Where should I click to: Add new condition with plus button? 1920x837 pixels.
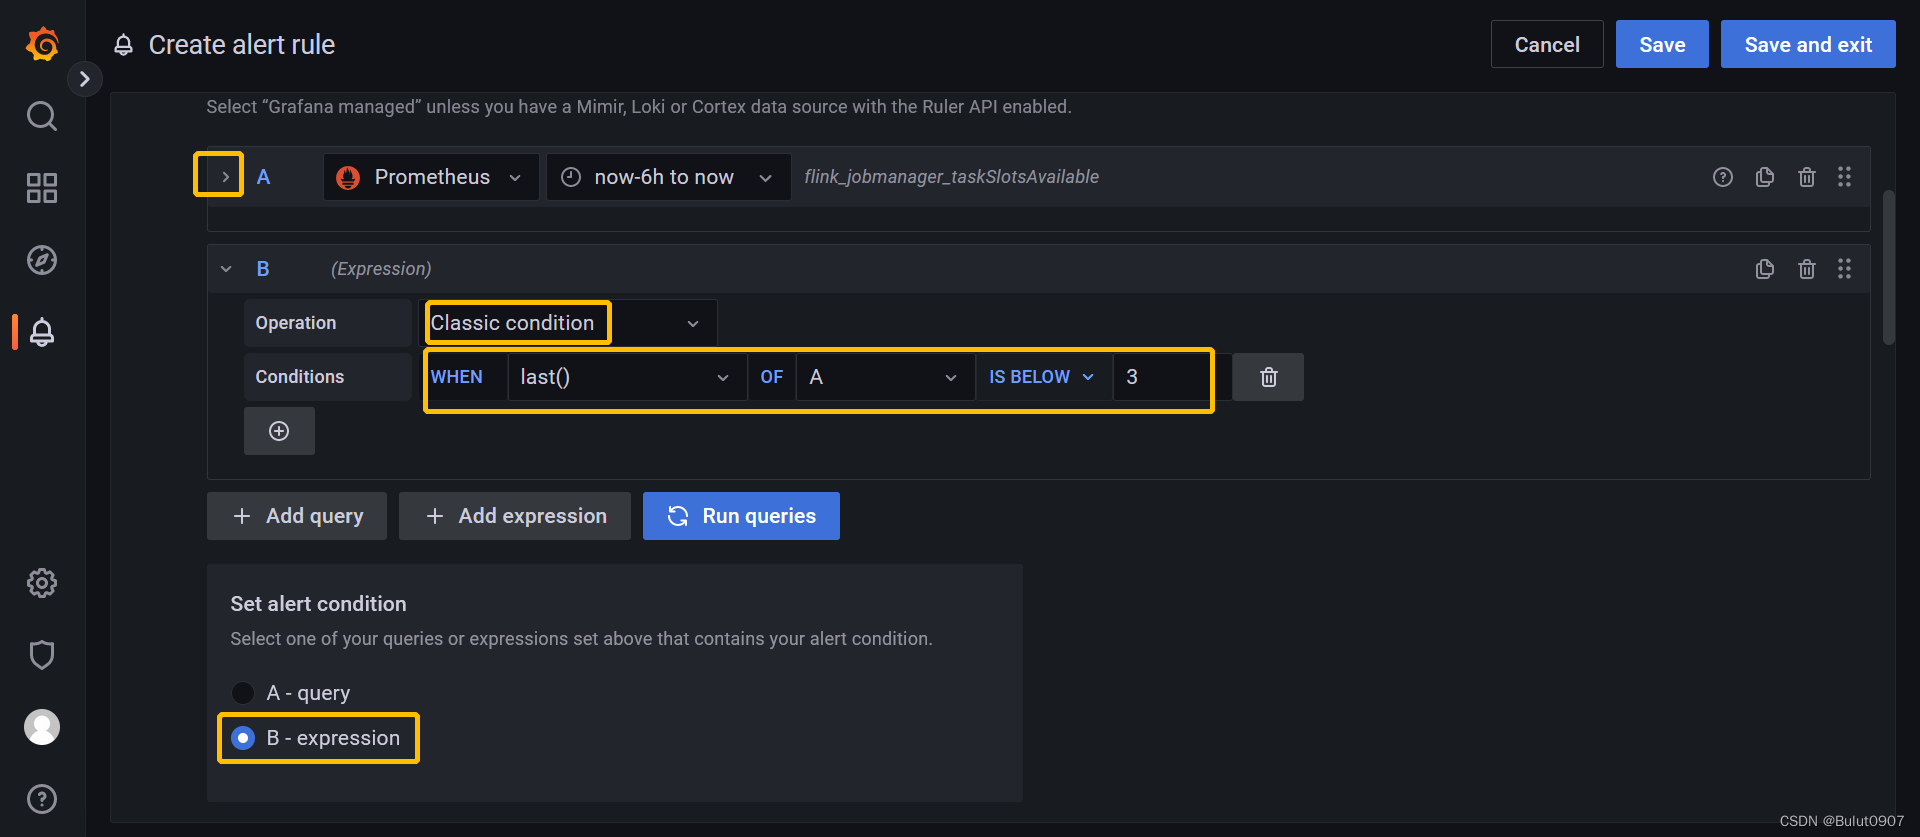pyautogui.click(x=279, y=431)
